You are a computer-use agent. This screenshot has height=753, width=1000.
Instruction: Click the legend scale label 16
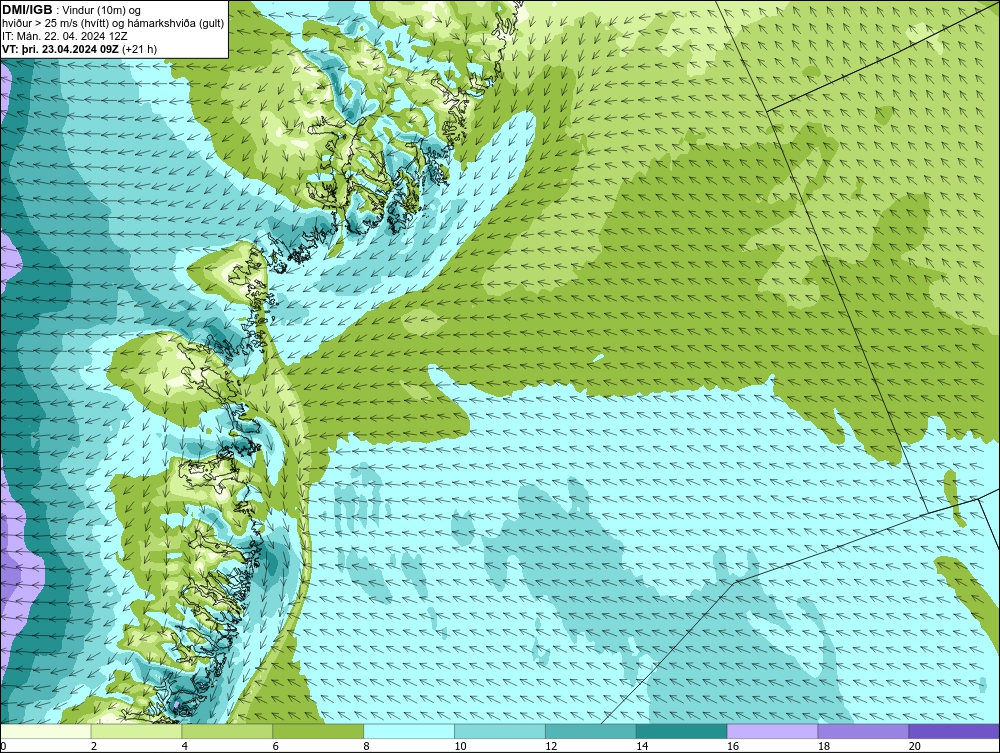tap(733, 746)
